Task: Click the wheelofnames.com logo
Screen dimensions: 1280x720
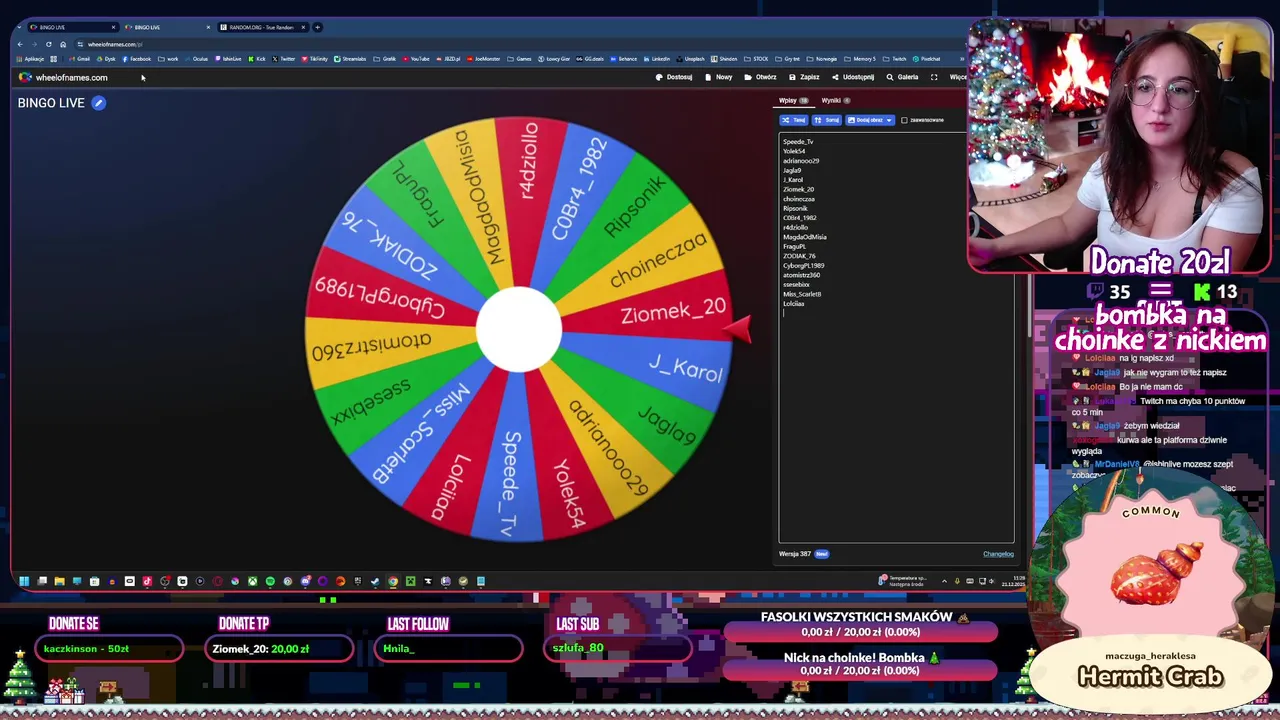Action: 63,77
